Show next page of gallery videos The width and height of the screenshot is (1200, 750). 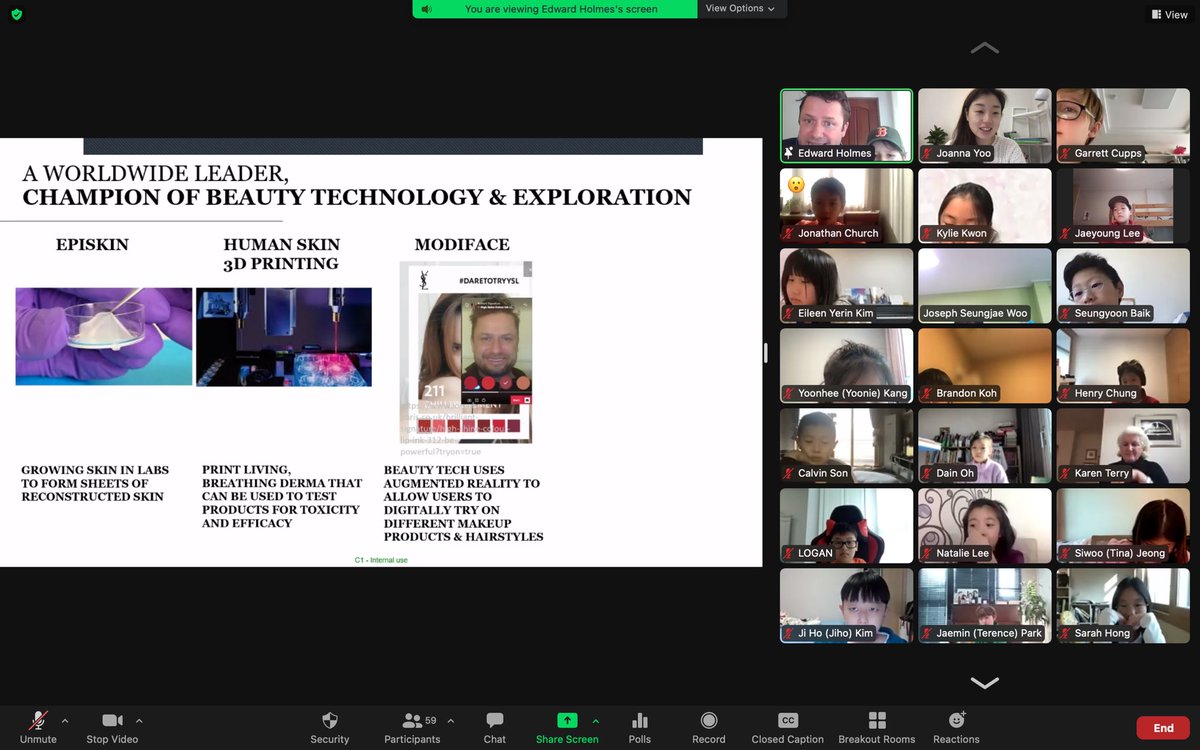tap(984, 683)
